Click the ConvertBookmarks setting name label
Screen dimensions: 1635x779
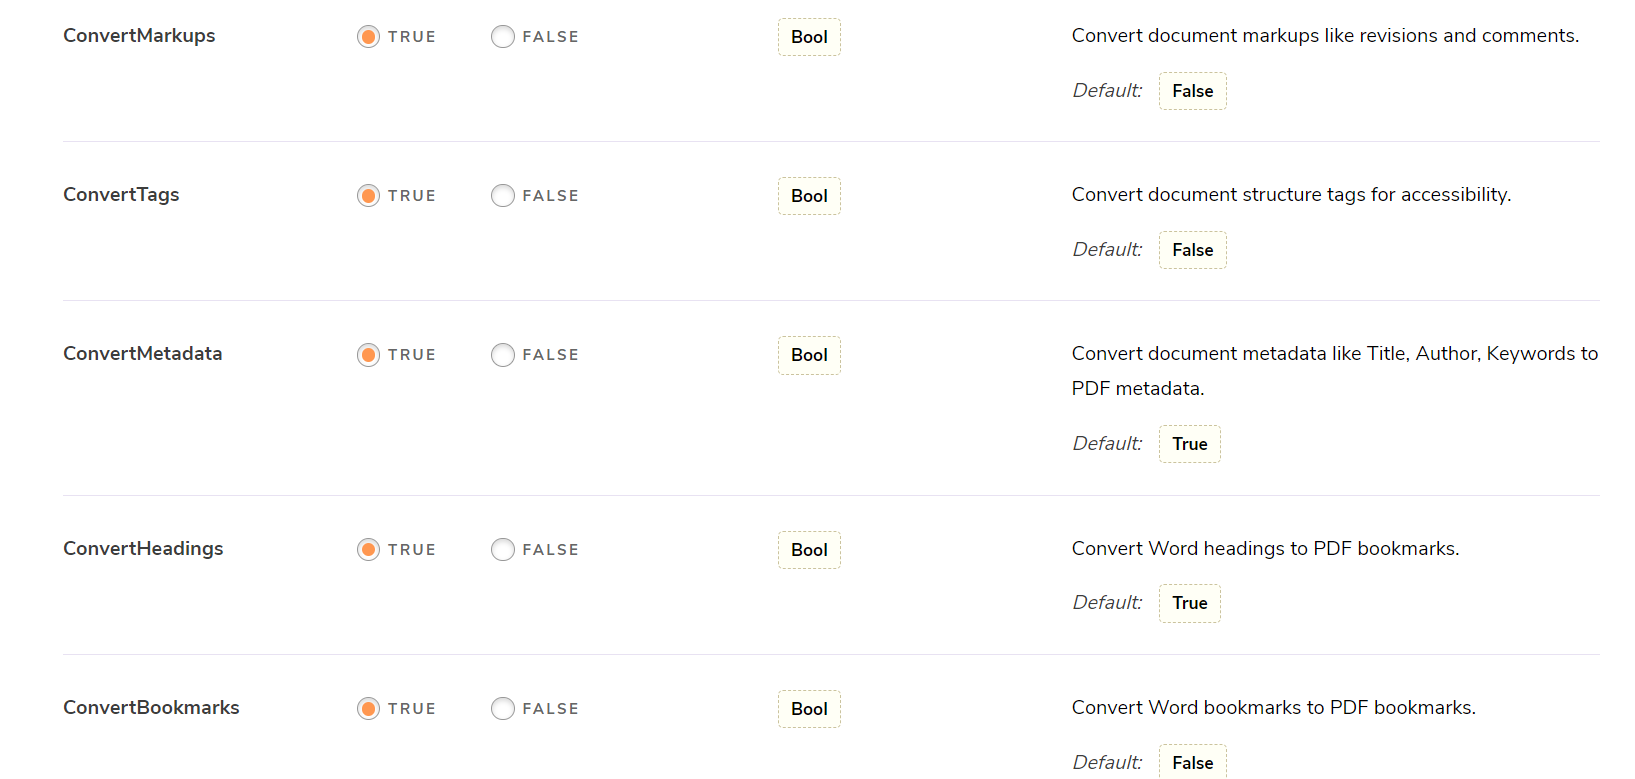151,707
